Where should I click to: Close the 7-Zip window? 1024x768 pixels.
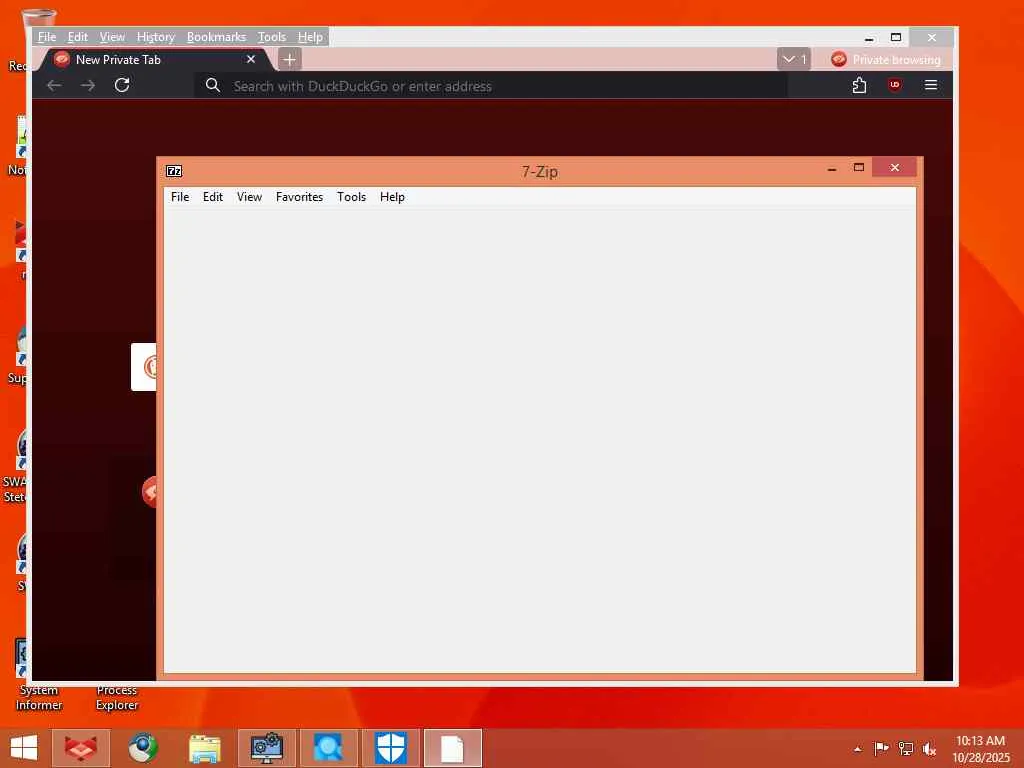point(894,168)
